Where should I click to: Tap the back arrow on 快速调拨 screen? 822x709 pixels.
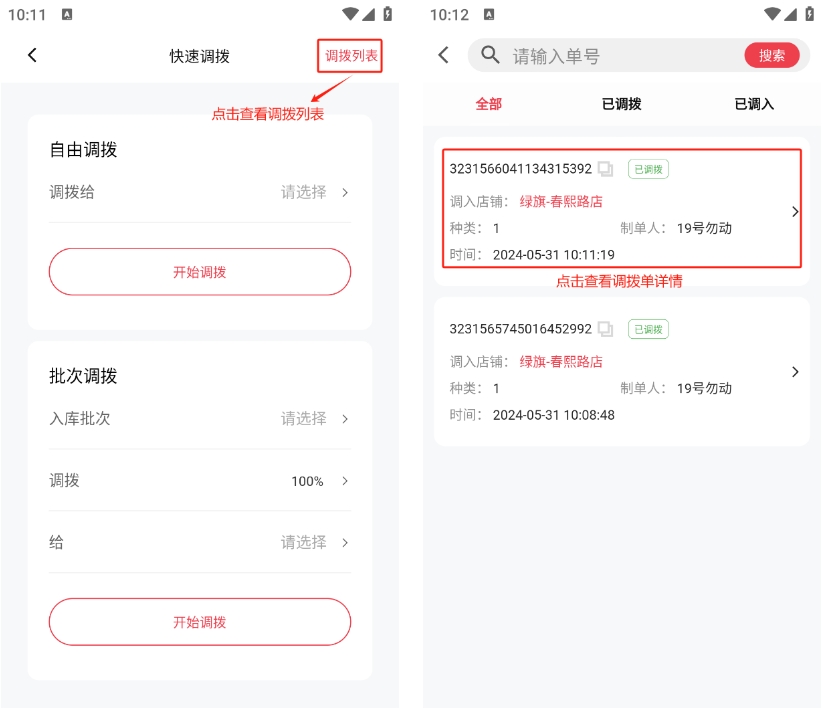click(32, 56)
